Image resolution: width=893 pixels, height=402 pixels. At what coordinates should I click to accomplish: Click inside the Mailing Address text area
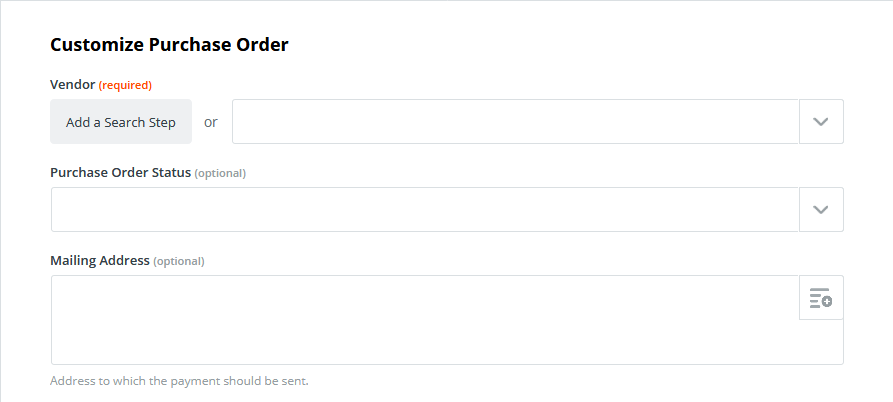pos(425,320)
